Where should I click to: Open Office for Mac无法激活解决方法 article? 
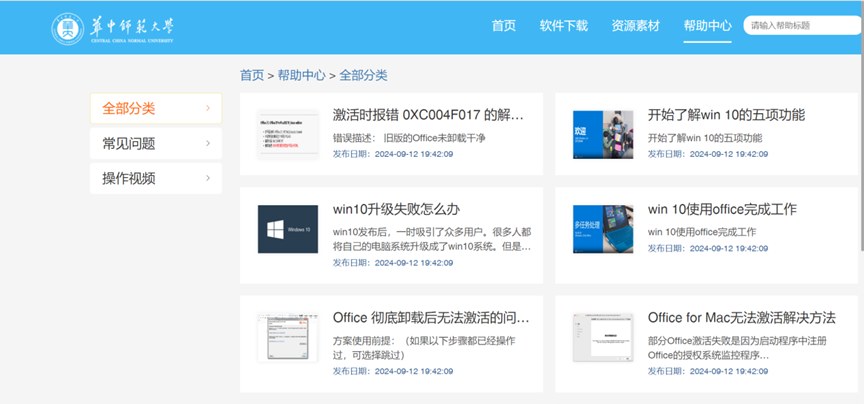pyautogui.click(x=741, y=318)
